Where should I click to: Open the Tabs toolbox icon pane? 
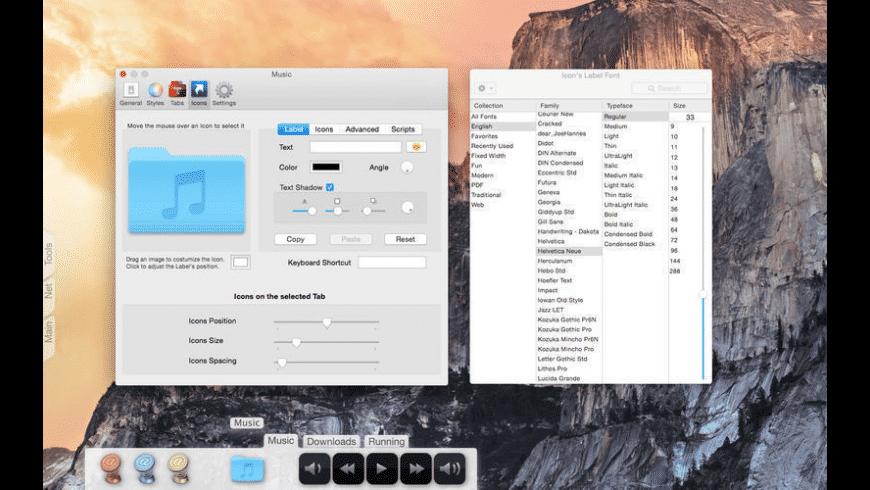[x=177, y=94]
